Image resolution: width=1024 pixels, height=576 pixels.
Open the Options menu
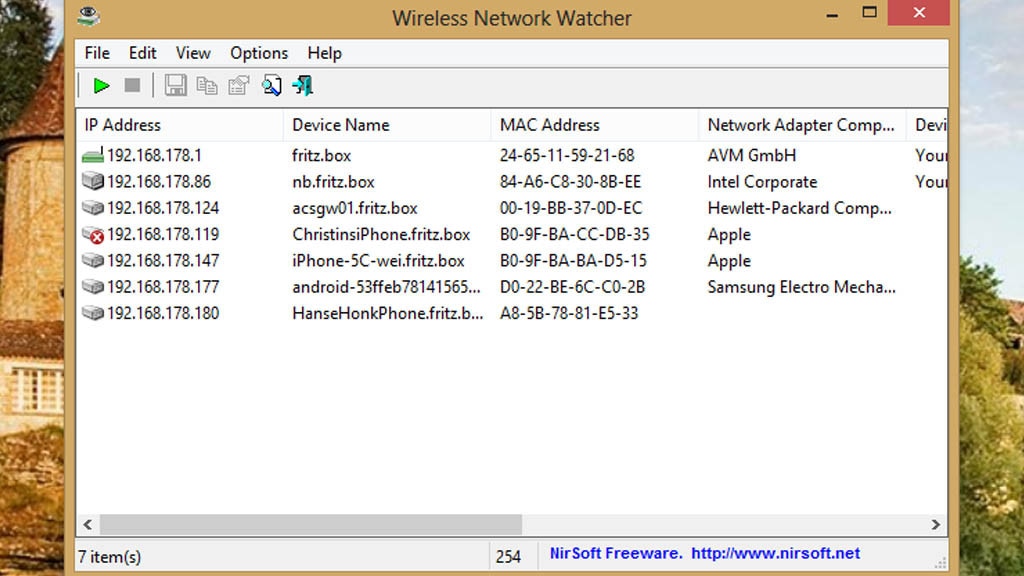258,53
